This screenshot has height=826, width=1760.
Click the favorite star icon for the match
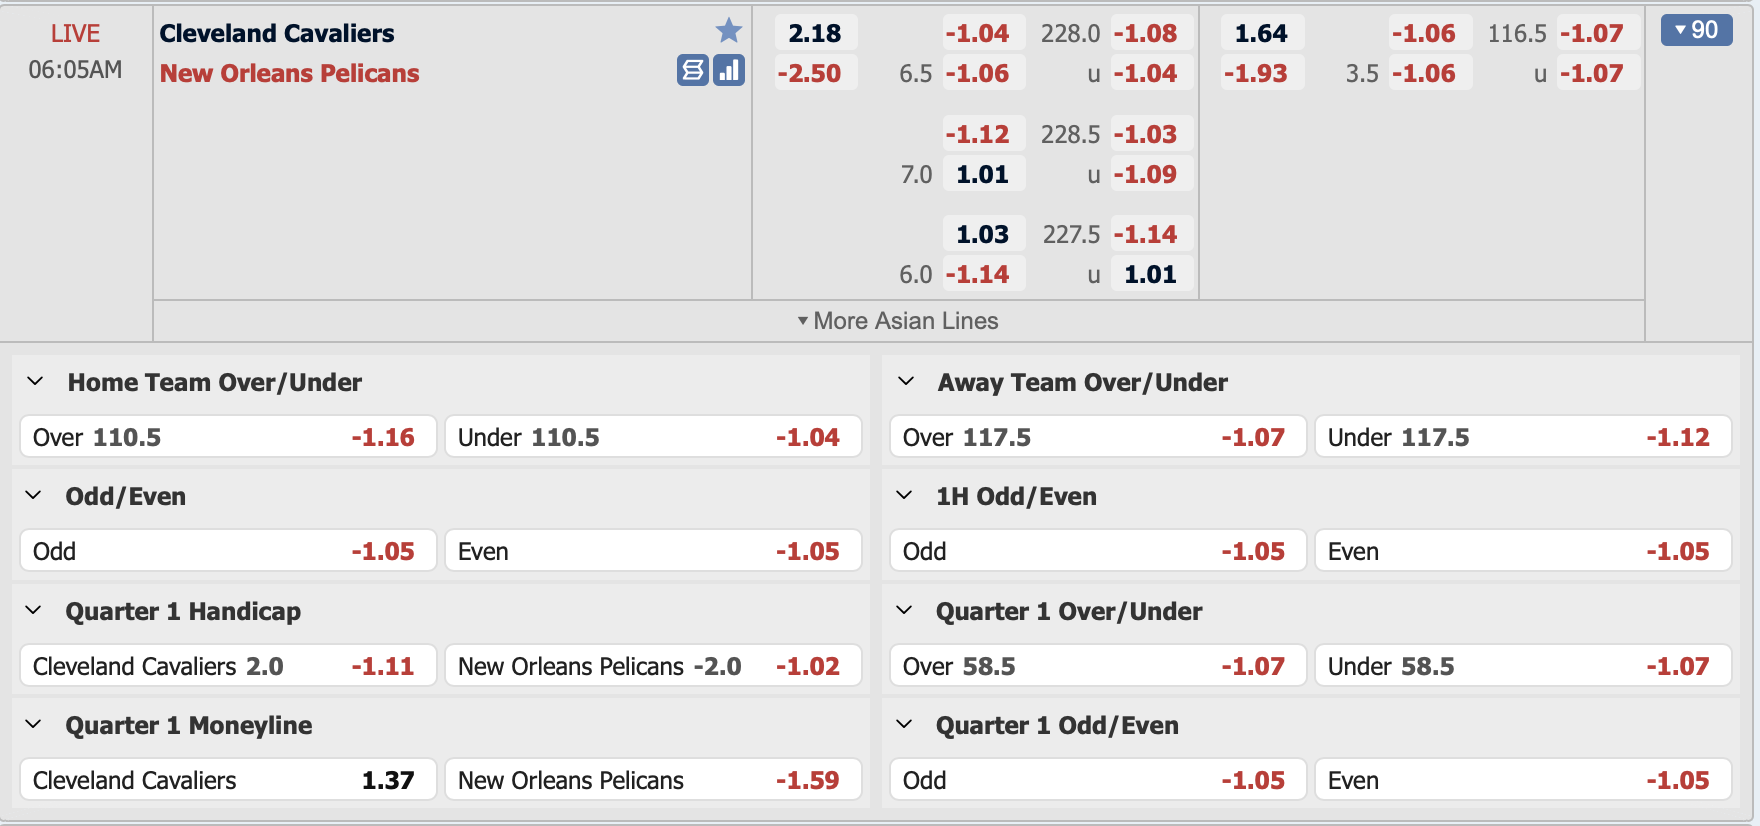tap(729, 31)
